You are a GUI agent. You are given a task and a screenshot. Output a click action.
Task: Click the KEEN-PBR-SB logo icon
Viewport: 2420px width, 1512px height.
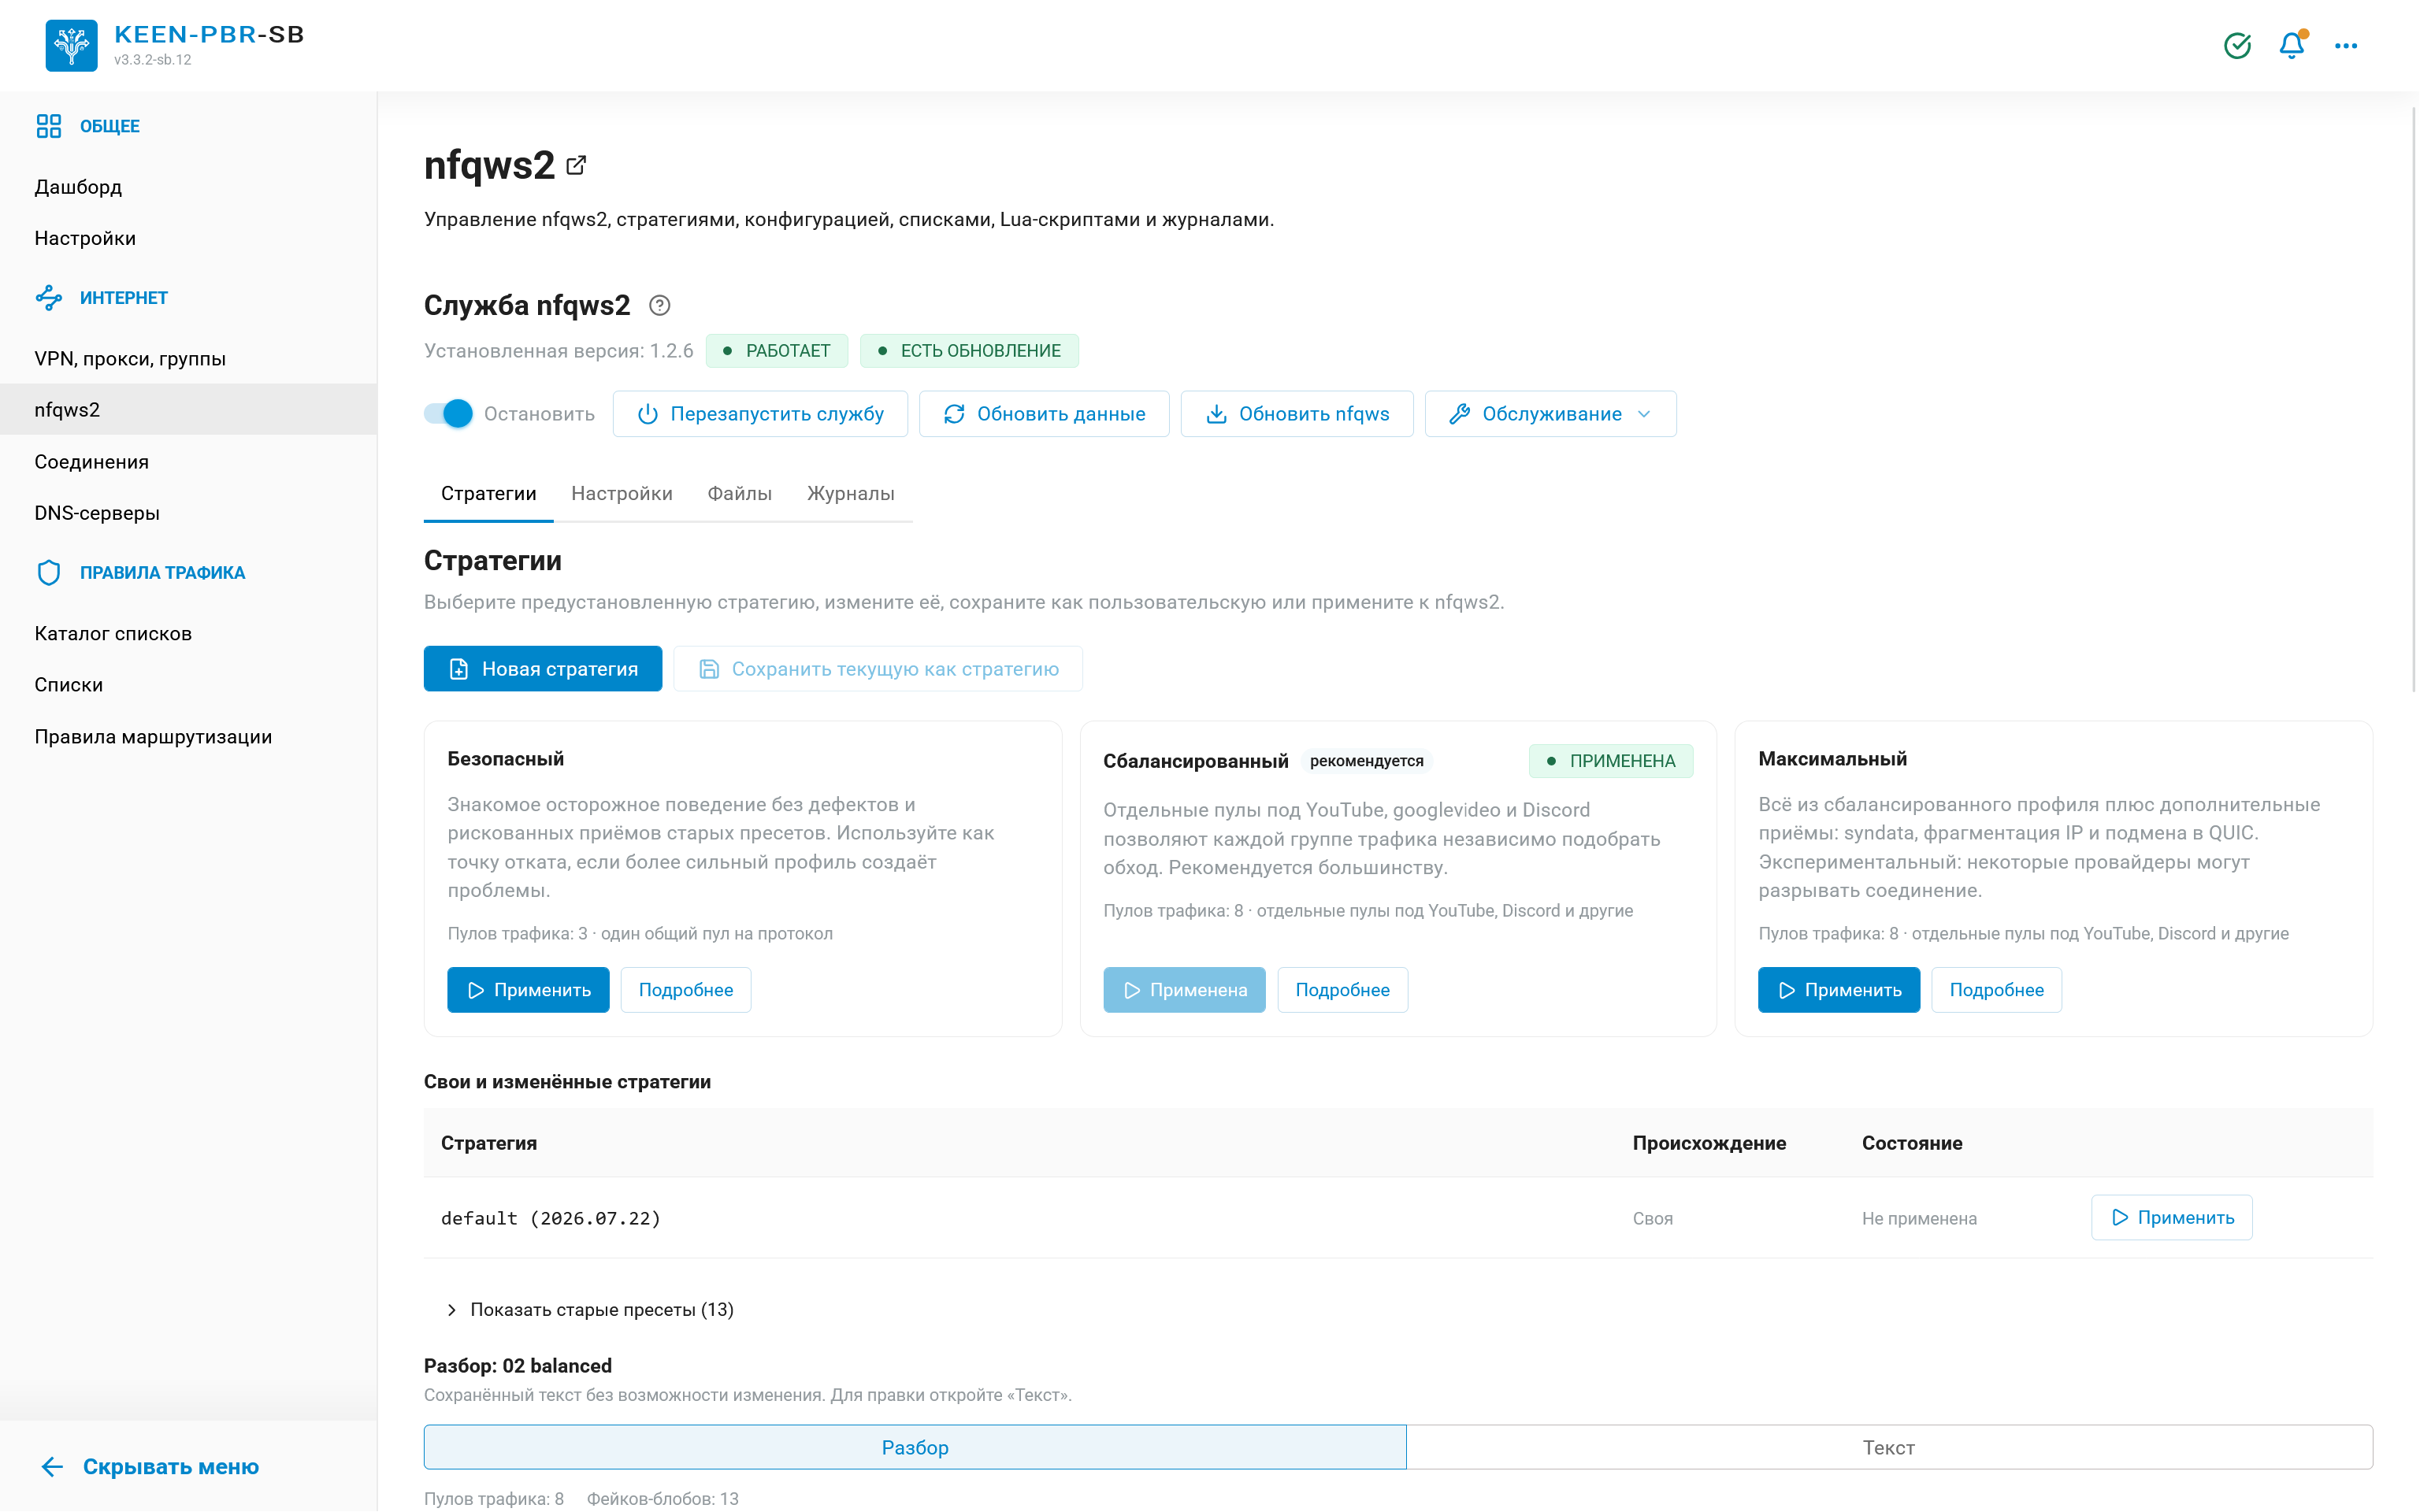click(71, 45)
